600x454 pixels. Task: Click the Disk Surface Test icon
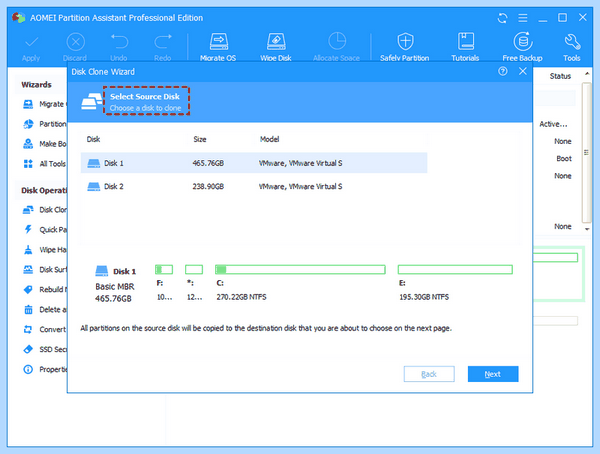click(28, 269)
